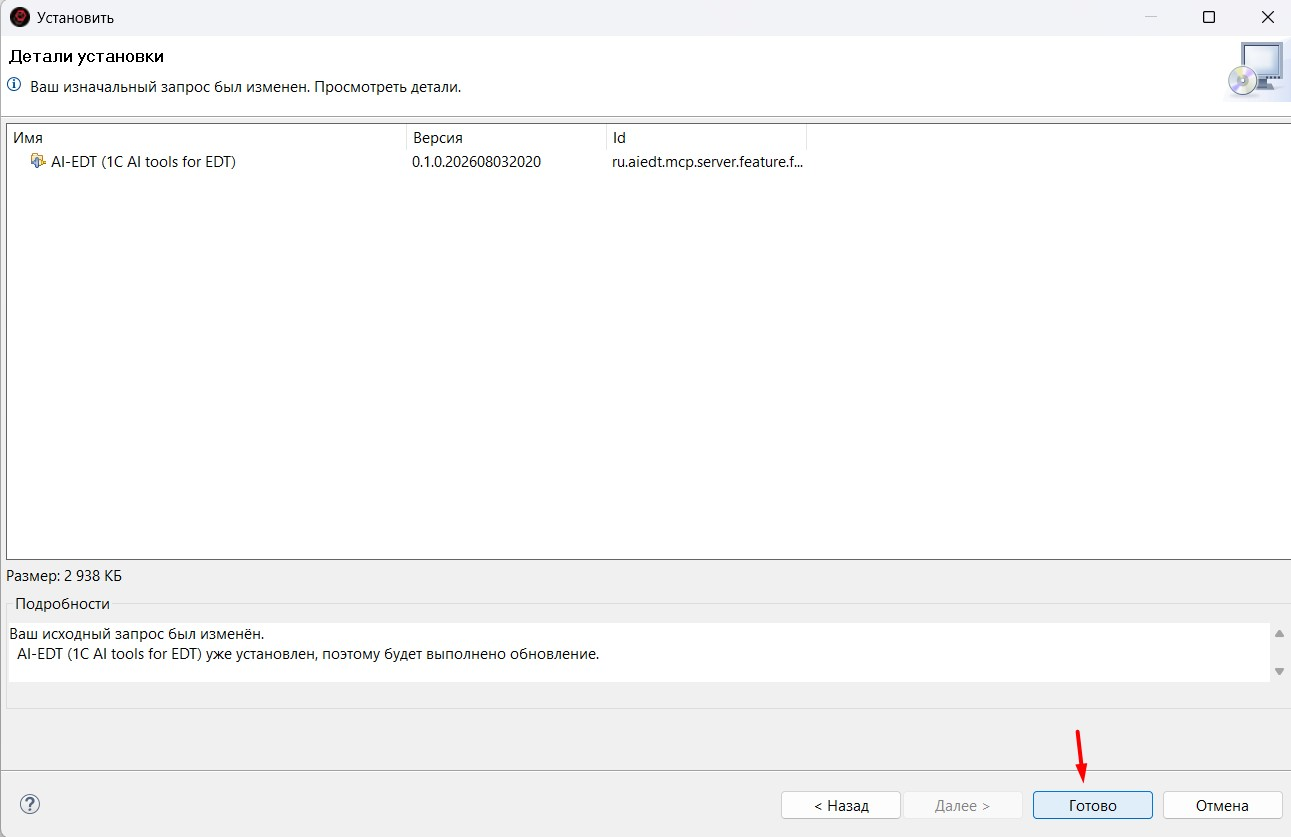
Task: Click the ru.aiedt.mcp.server.feature id cell
Action: click(707, 161)
